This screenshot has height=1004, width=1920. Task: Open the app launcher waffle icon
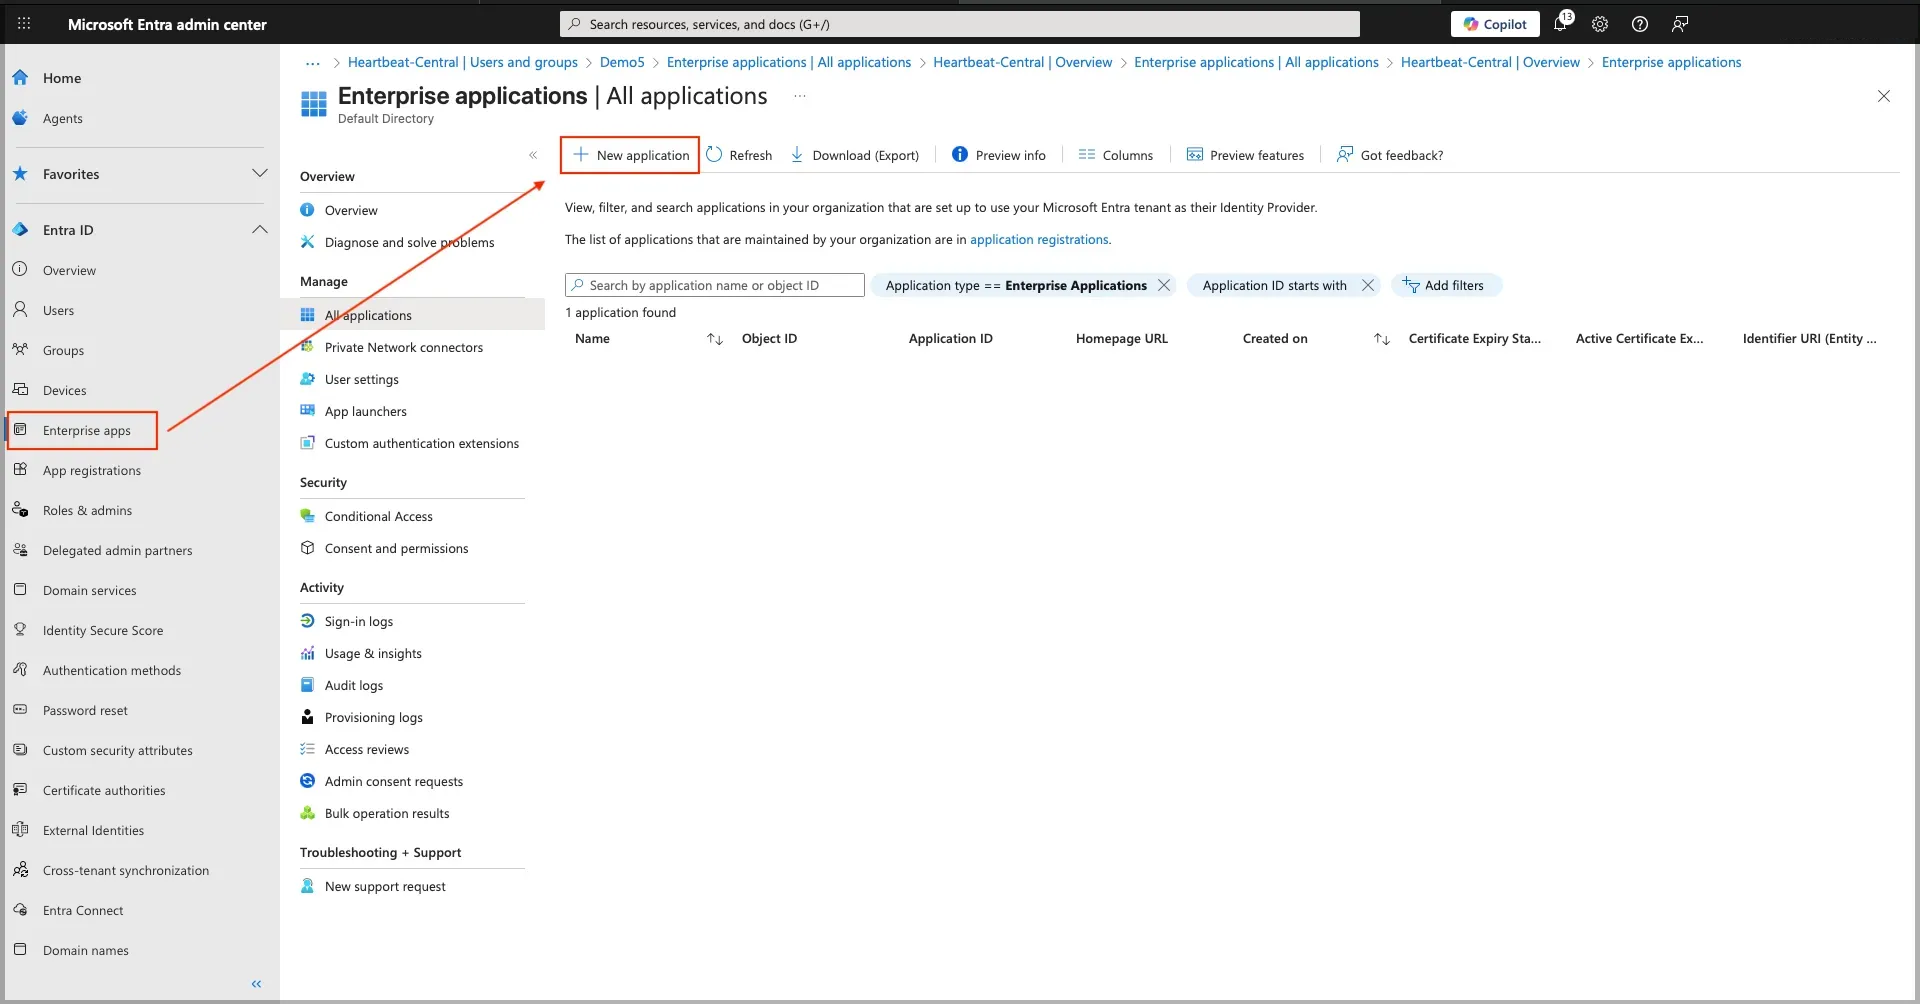(24, 24)
